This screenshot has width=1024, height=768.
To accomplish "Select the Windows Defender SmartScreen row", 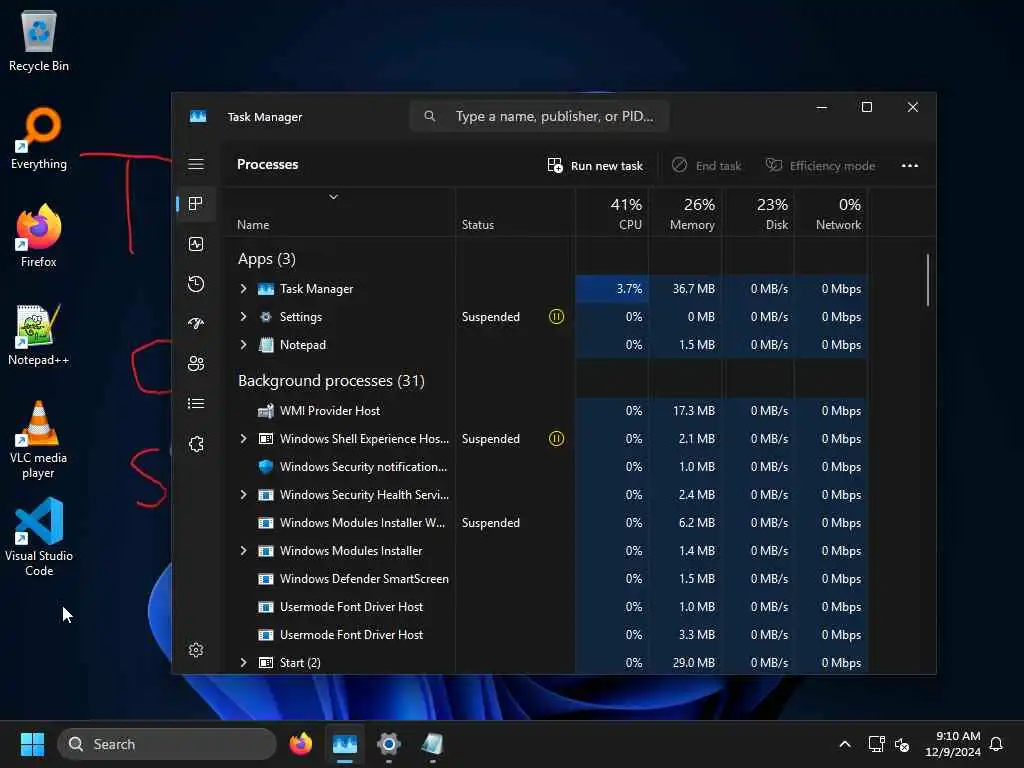I will point(547,579).
